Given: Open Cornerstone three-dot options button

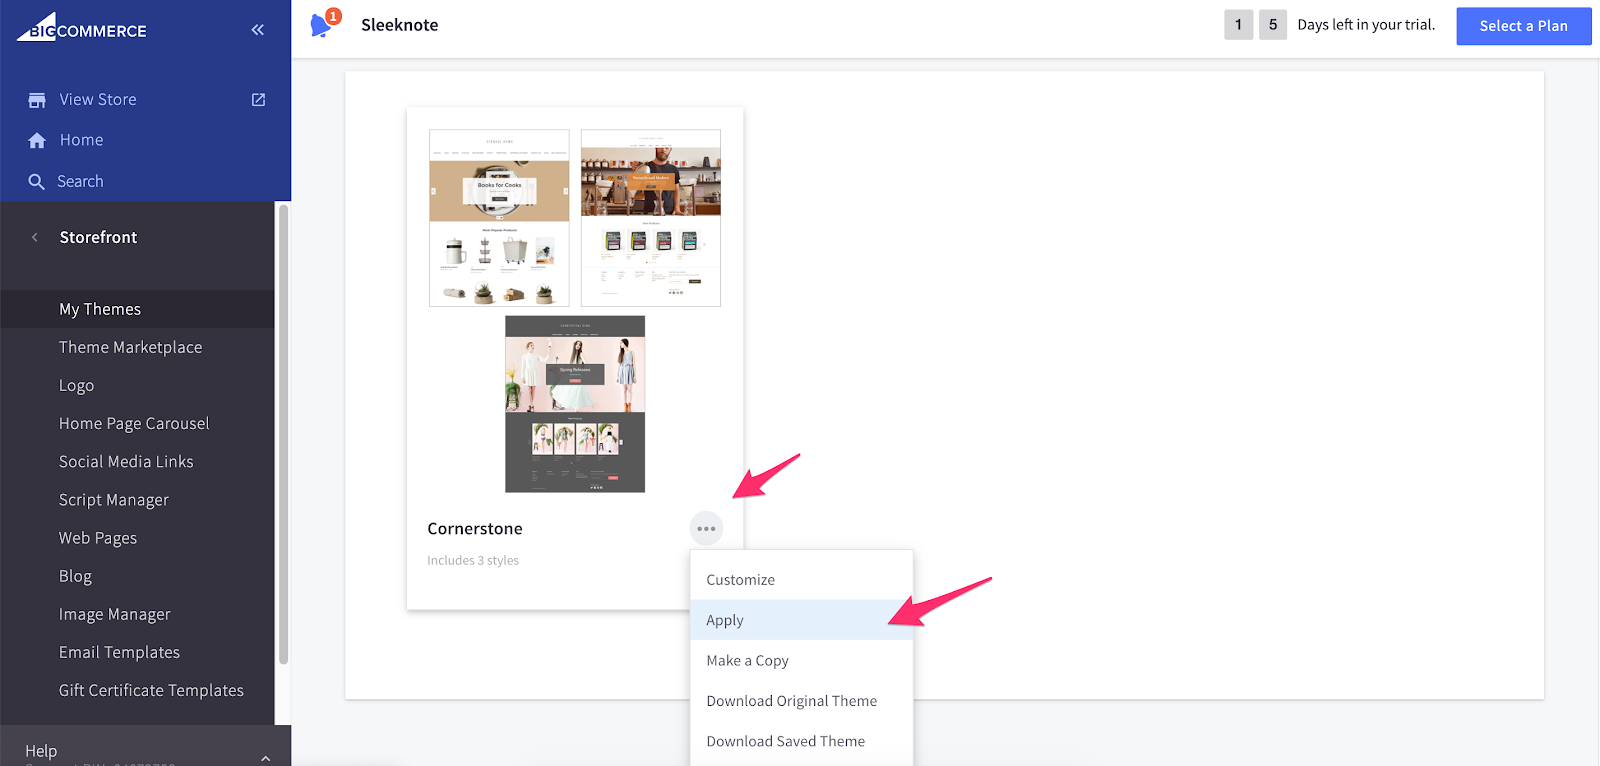Looking at the screenshot, I should [x=706, y=529].
